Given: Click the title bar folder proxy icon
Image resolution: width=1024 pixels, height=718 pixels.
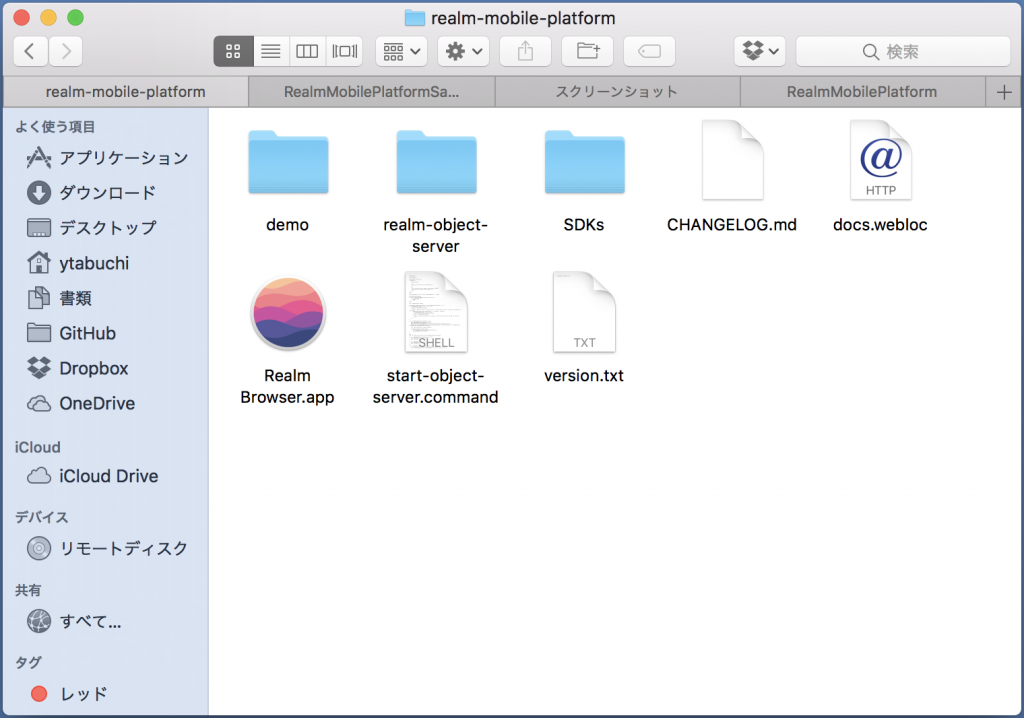Looking at the screenshot, I should [x=415, y=18].
